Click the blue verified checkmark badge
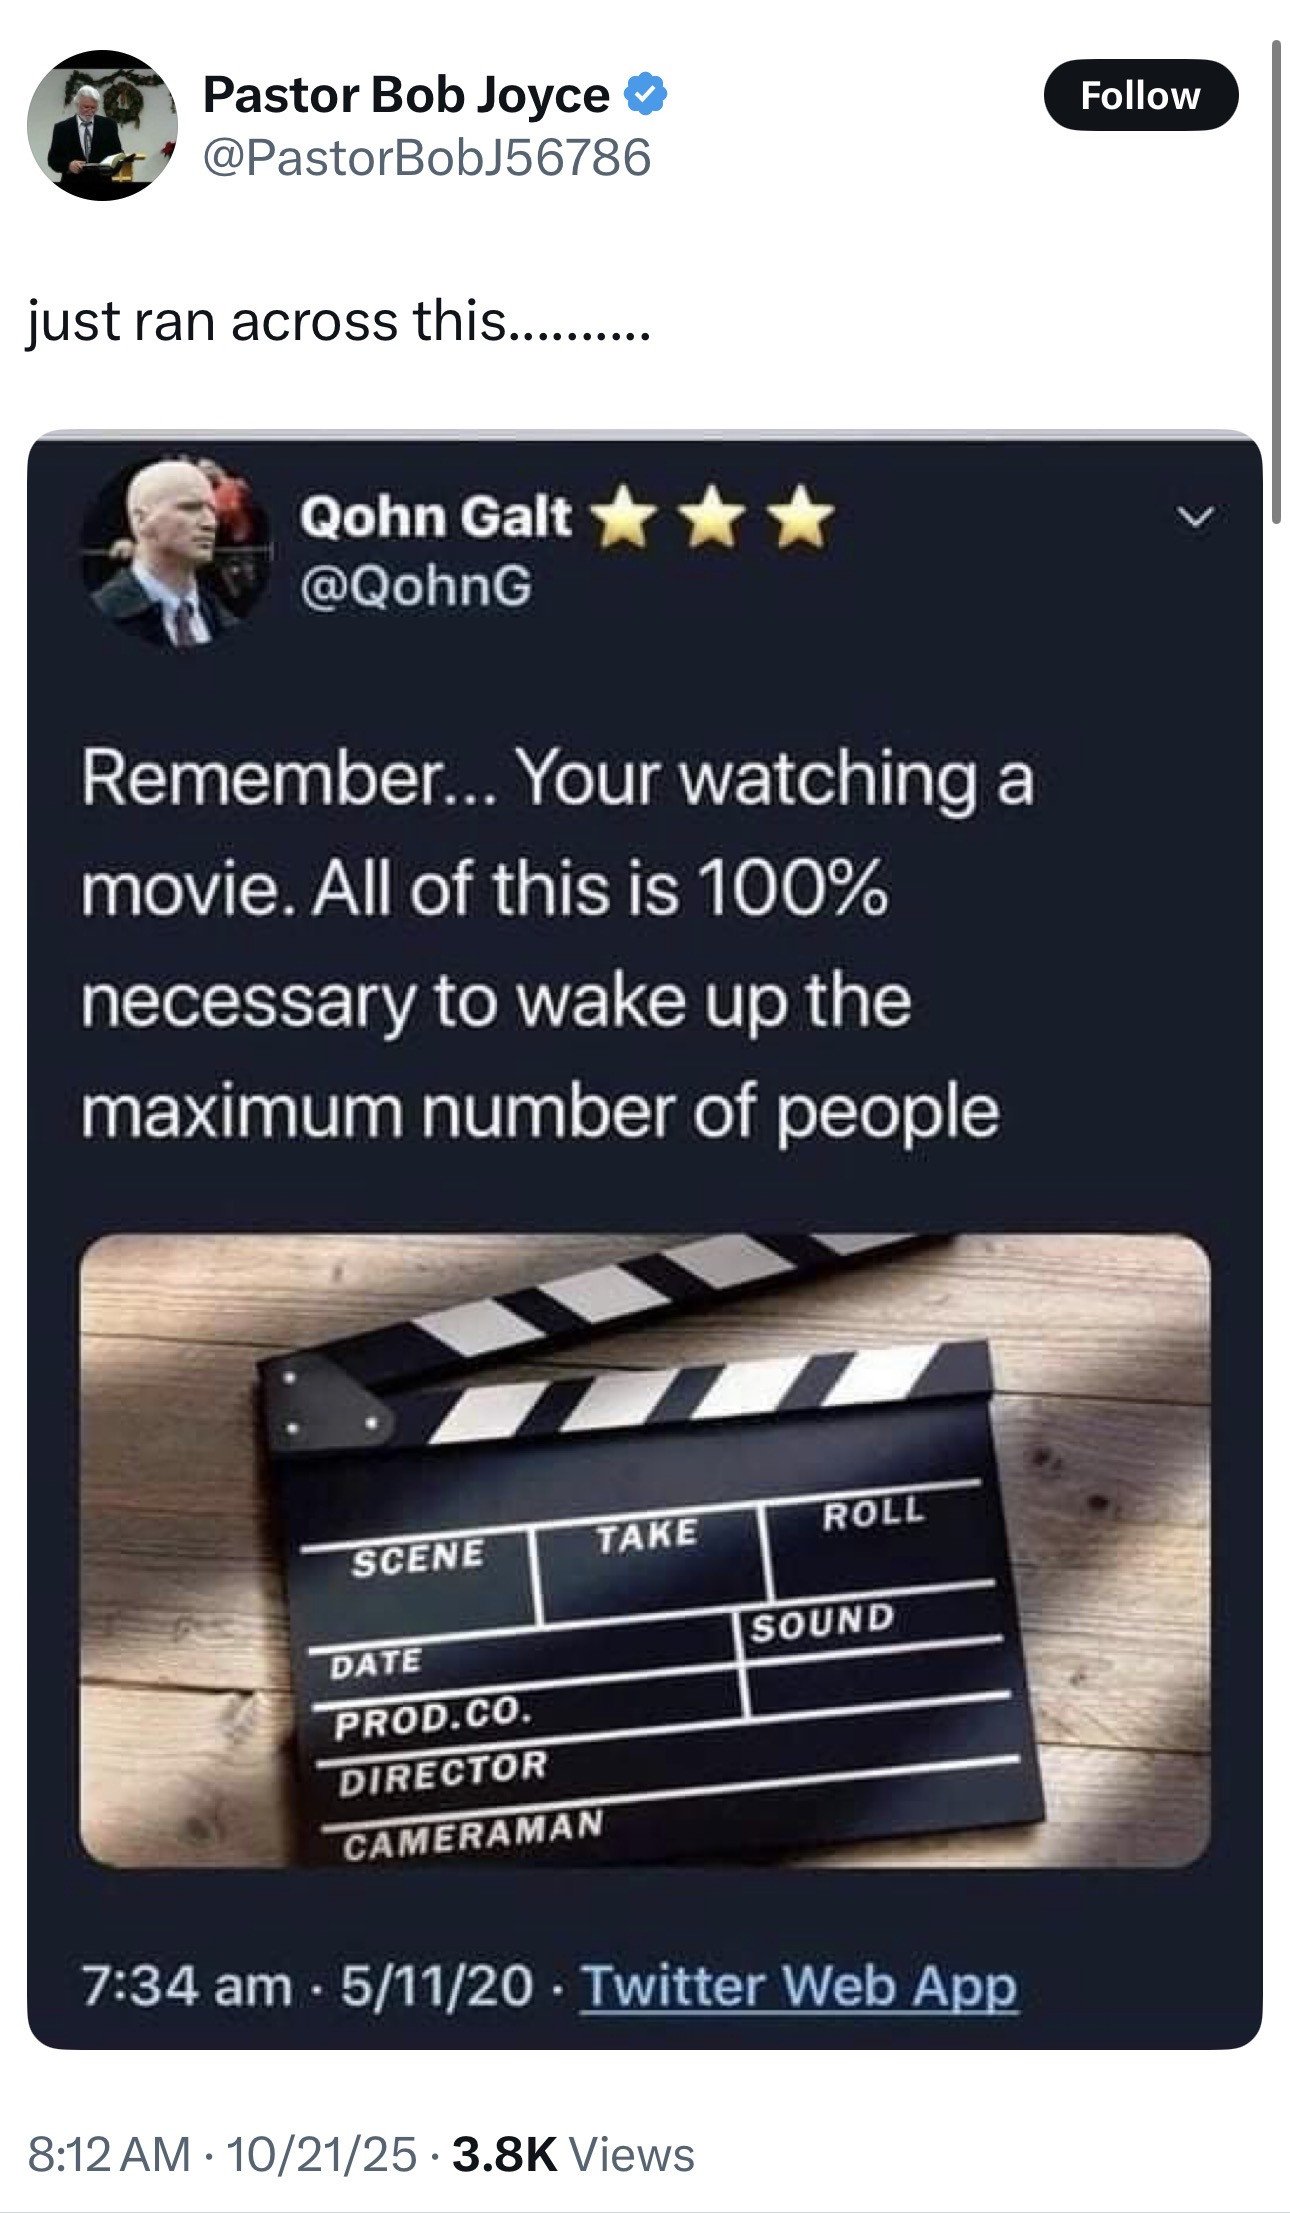Viewport: 1290px width, 2213px height. (x=646, y=95)
